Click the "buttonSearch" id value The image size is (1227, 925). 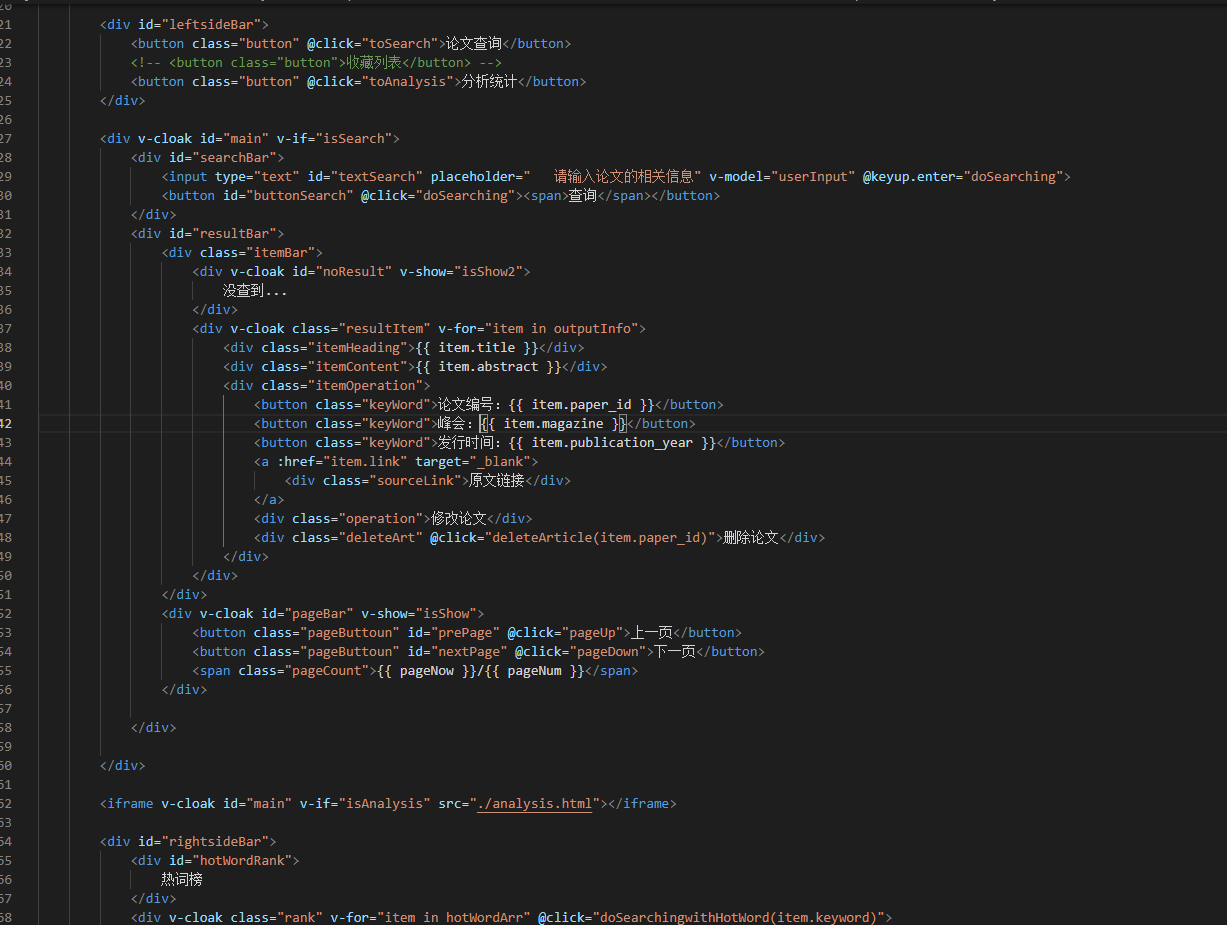pos(299,195)
